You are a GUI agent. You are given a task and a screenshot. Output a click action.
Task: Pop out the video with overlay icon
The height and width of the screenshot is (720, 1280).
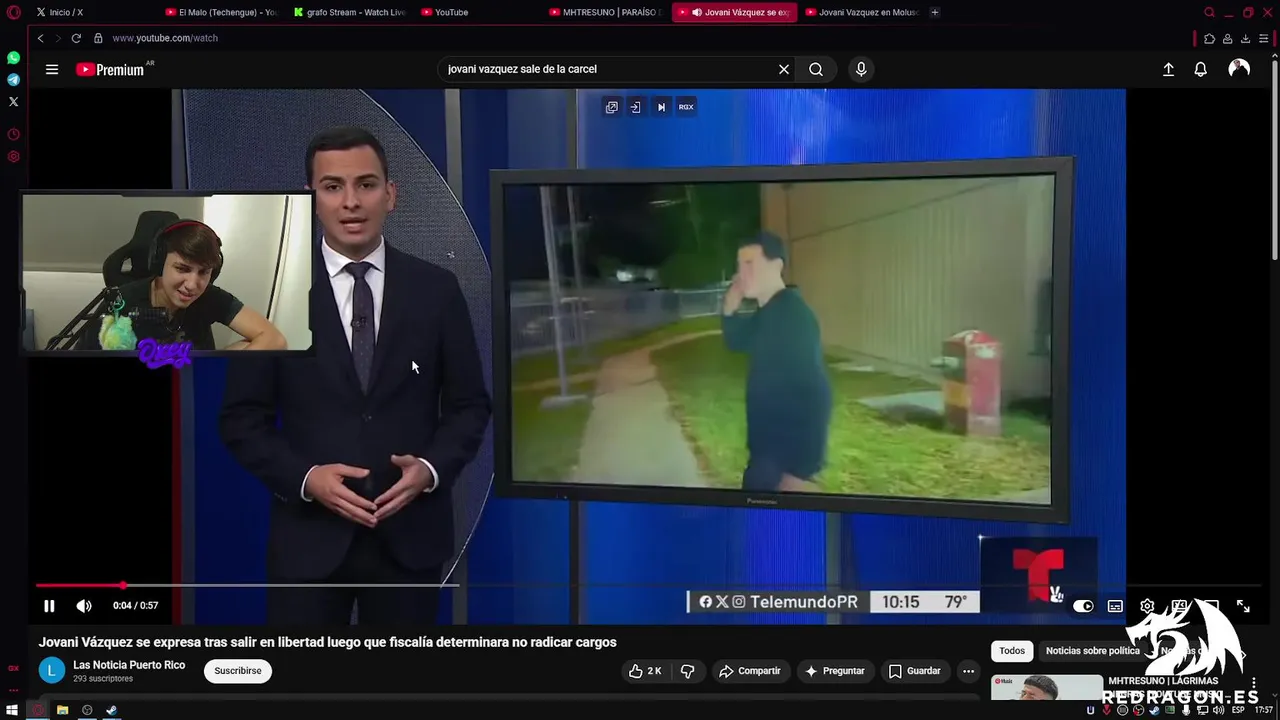click(x=611, y=107)
